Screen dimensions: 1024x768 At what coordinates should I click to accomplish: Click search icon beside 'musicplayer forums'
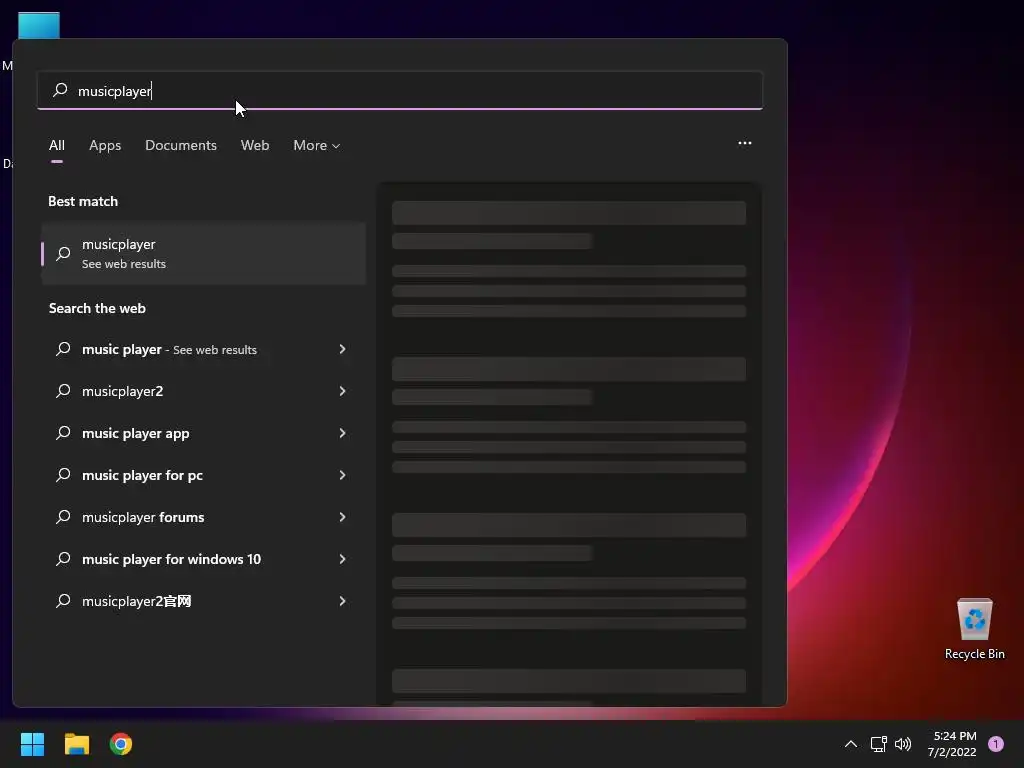click(63, 517)
